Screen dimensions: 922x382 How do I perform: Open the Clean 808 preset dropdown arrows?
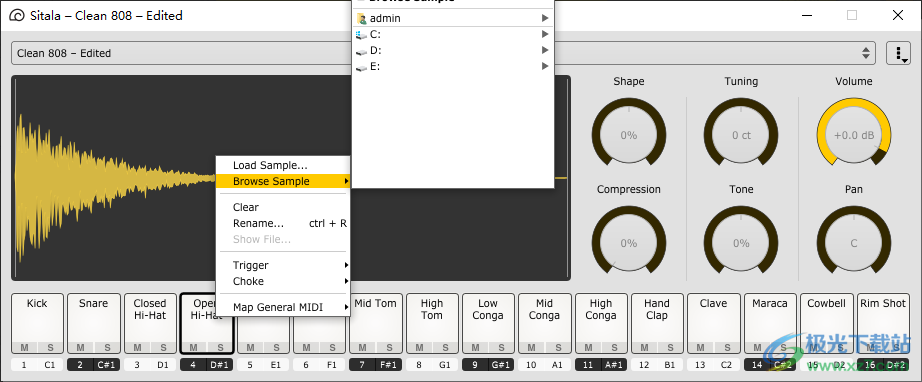(866, 53)
